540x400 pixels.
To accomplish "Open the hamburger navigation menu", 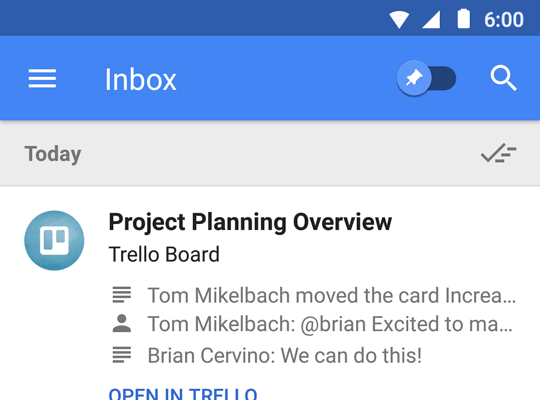I will [x=42, y=79].
